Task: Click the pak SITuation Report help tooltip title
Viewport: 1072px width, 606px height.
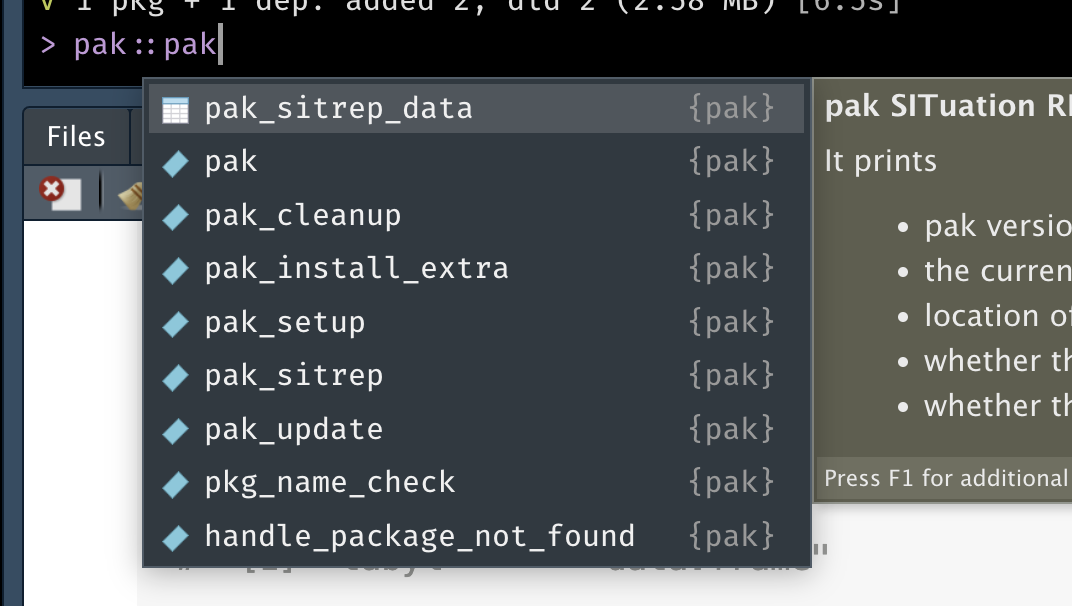Action: (947, 105)
